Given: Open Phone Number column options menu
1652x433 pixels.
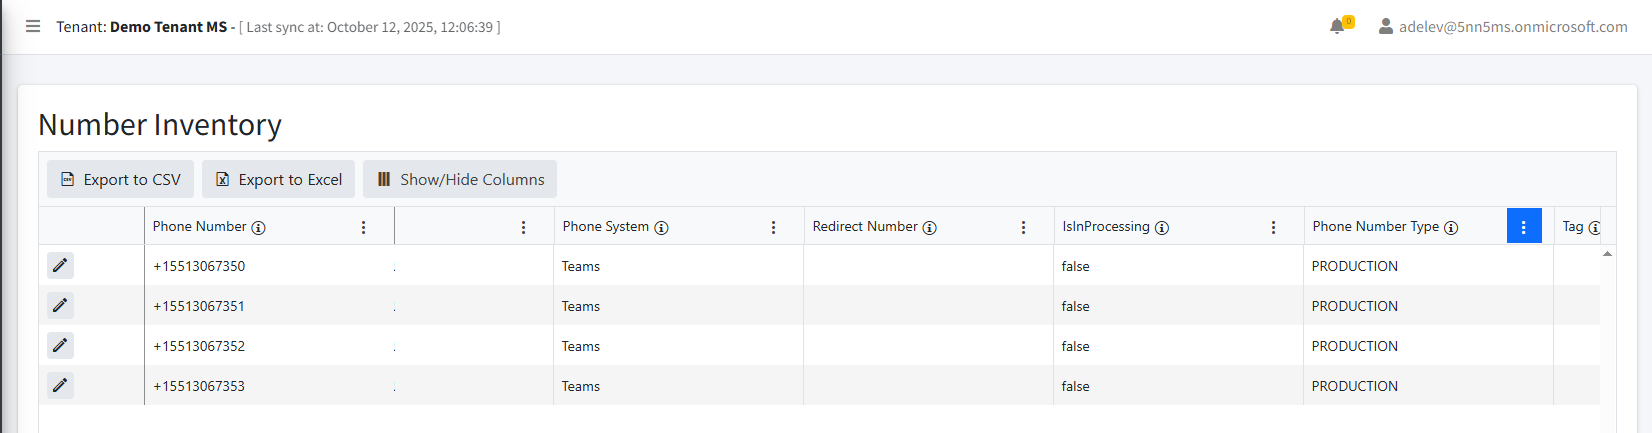Looking at the screenshot, I should click(x=363, y=228).
